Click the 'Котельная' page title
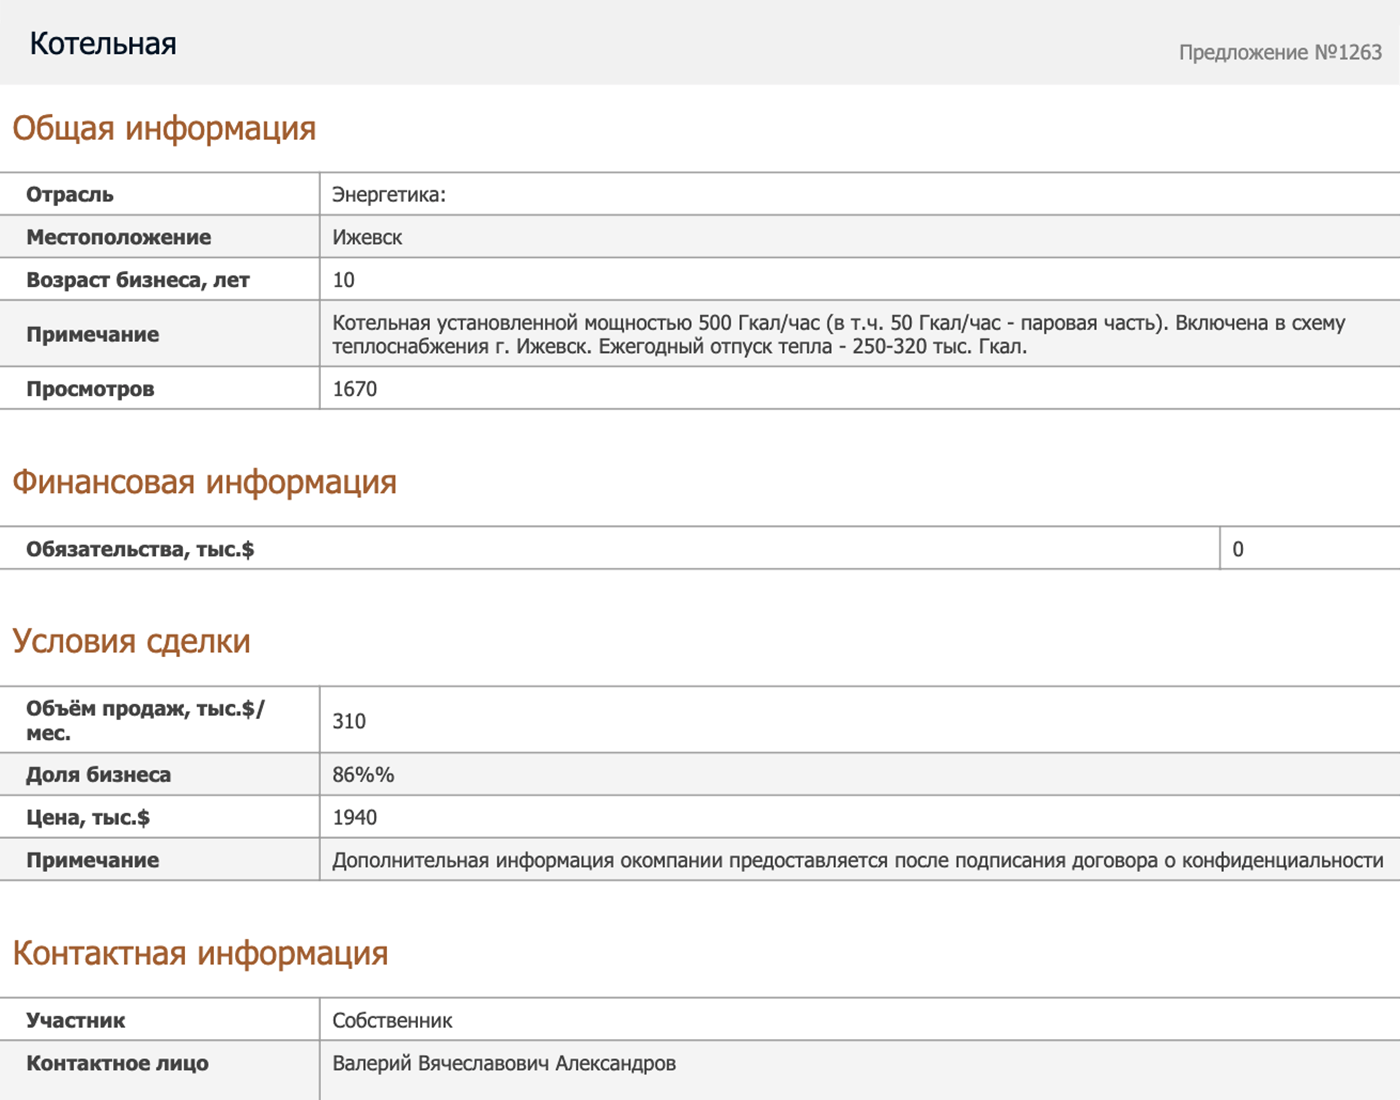The image size is (1400, 1100). click(x=103, y=43)
